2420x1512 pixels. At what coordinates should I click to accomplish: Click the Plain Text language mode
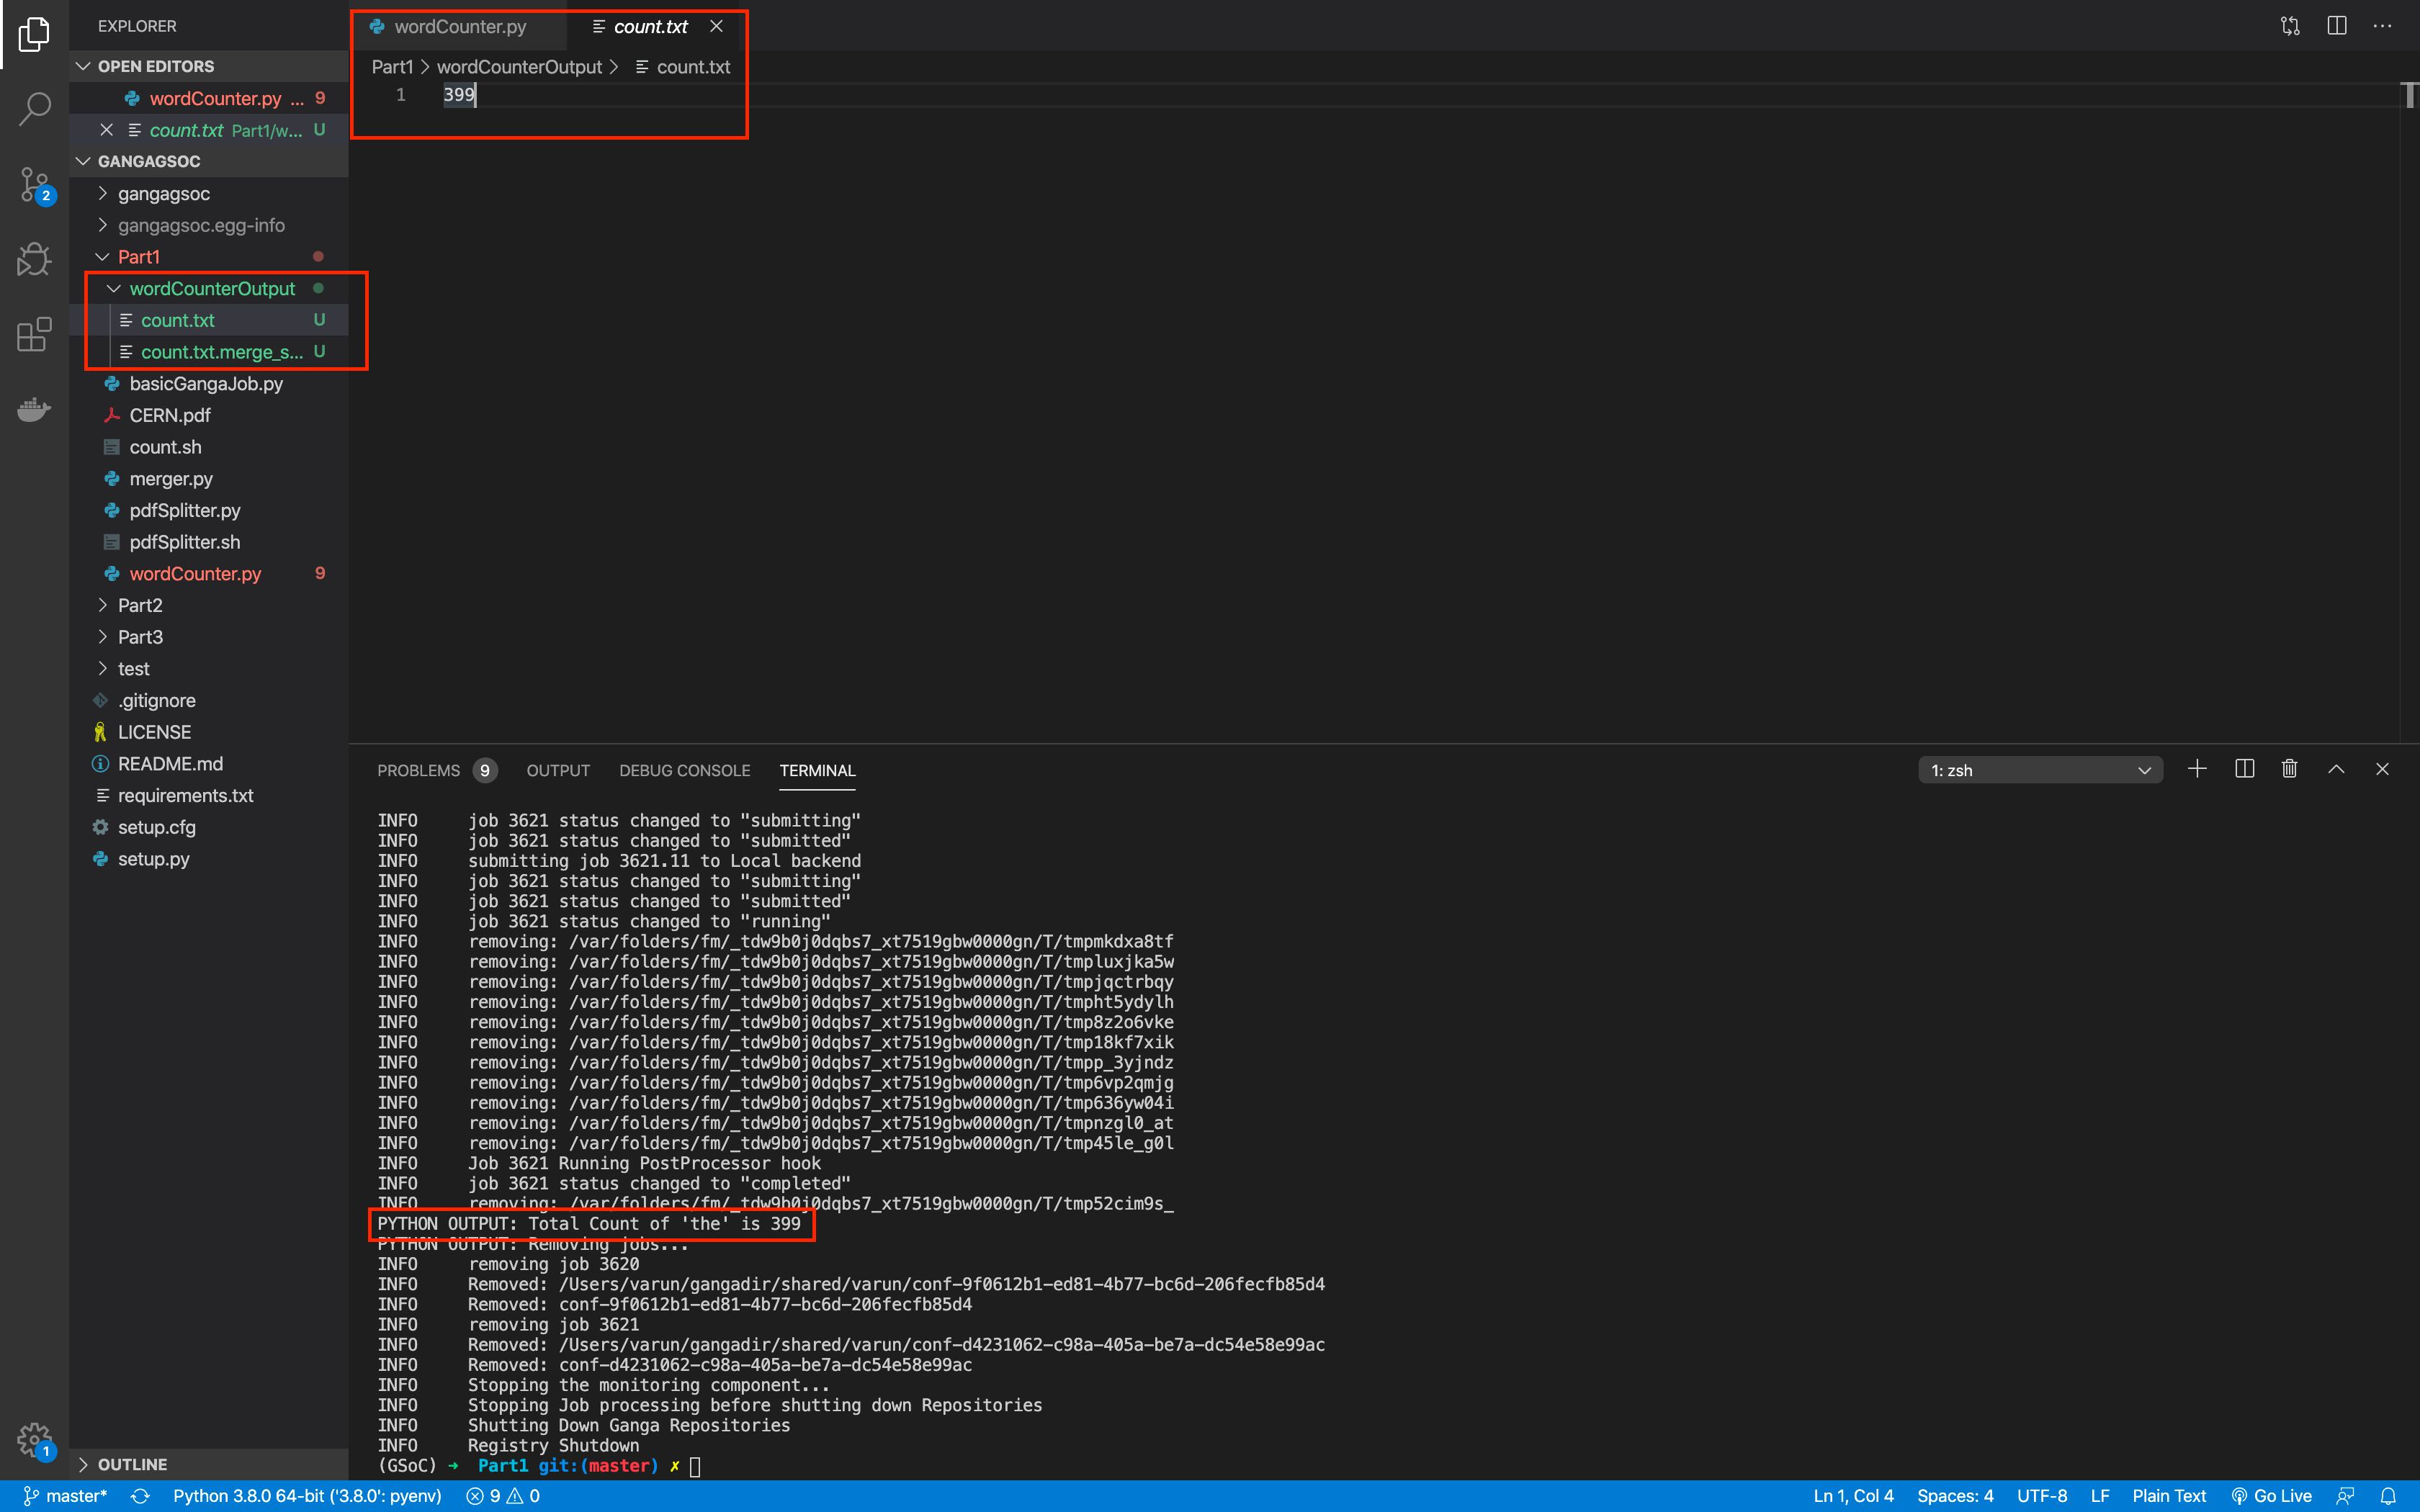[2168, 1496]
